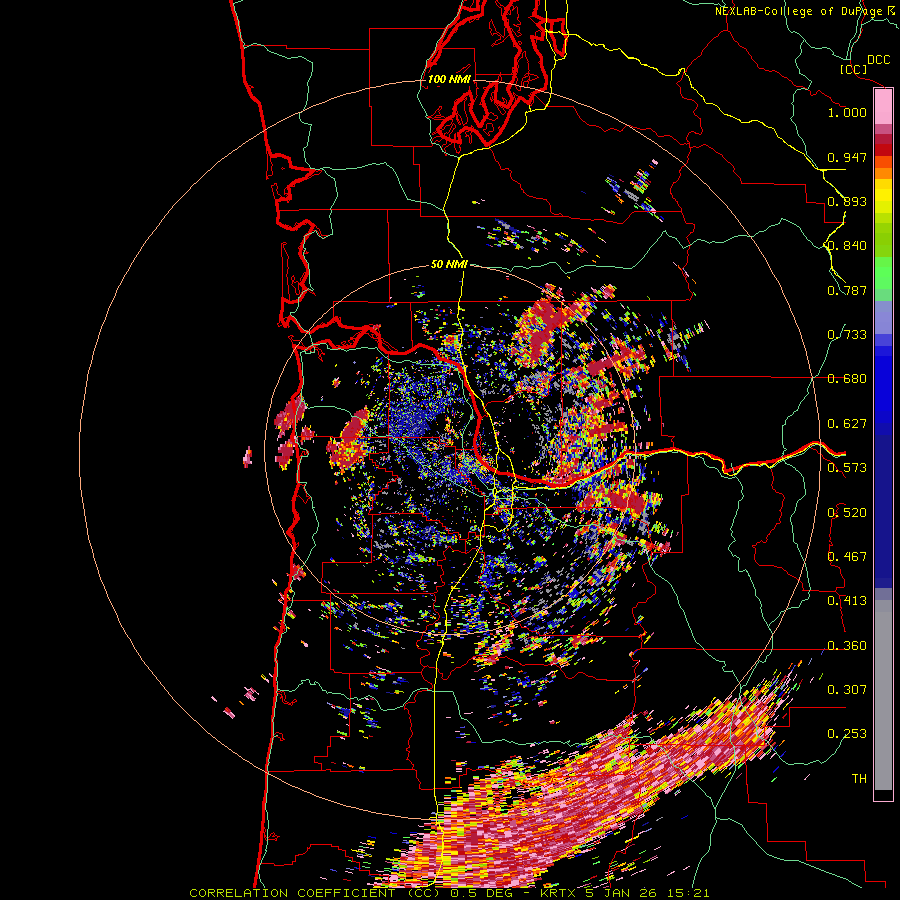Click the DCC label above the color scale

tap(879, 60)
